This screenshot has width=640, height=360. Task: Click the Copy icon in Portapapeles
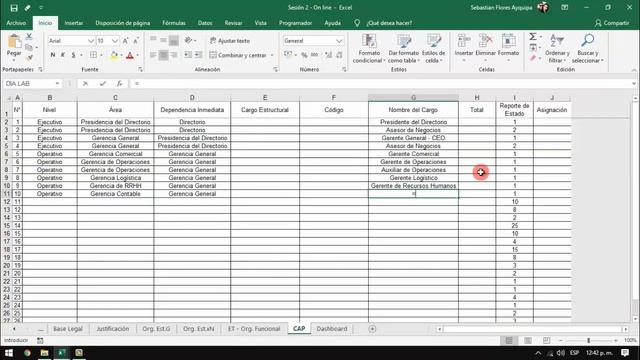pyautogui.click(x=29, y=47)
